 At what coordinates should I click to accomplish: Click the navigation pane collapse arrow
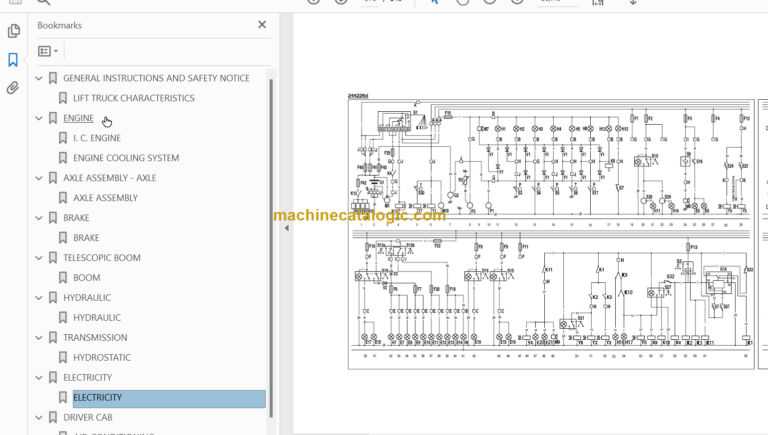(287, 228)
